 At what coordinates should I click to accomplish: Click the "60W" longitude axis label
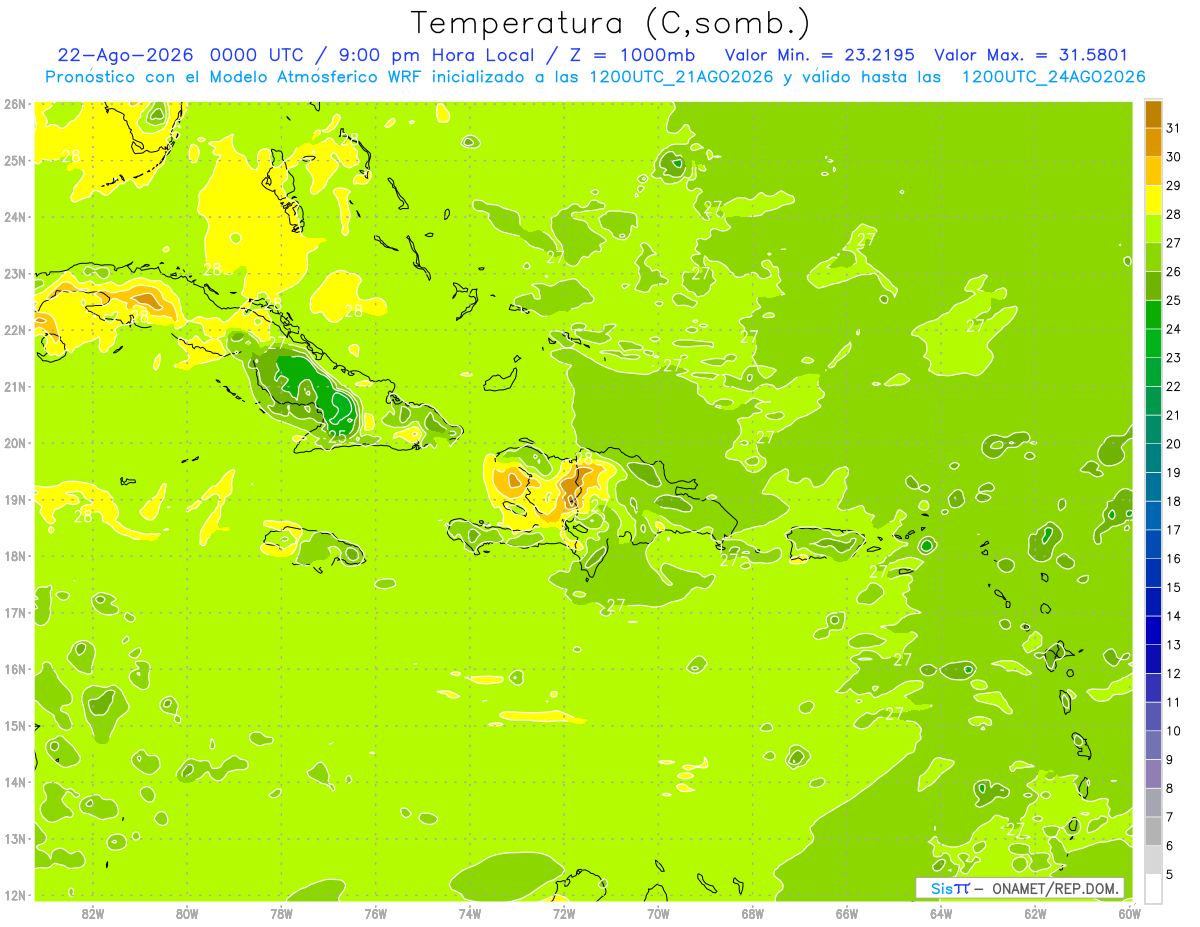tap(1130, 913)
